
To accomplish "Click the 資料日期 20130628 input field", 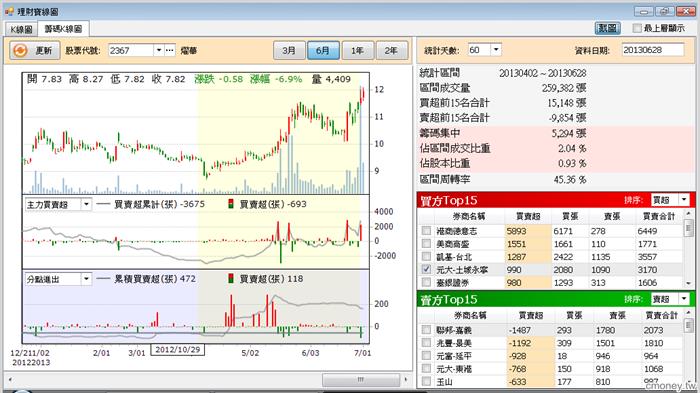I will point(653,50).
